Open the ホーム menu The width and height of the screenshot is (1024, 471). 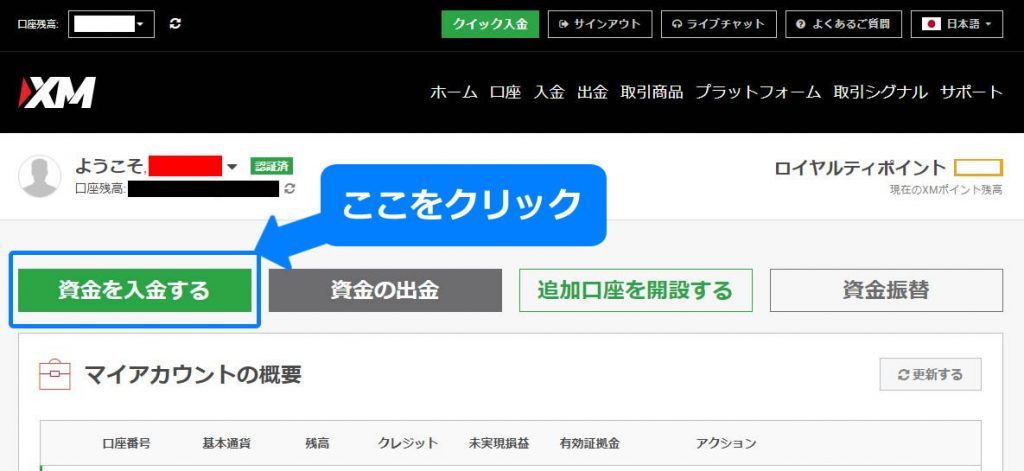point(453,92)
